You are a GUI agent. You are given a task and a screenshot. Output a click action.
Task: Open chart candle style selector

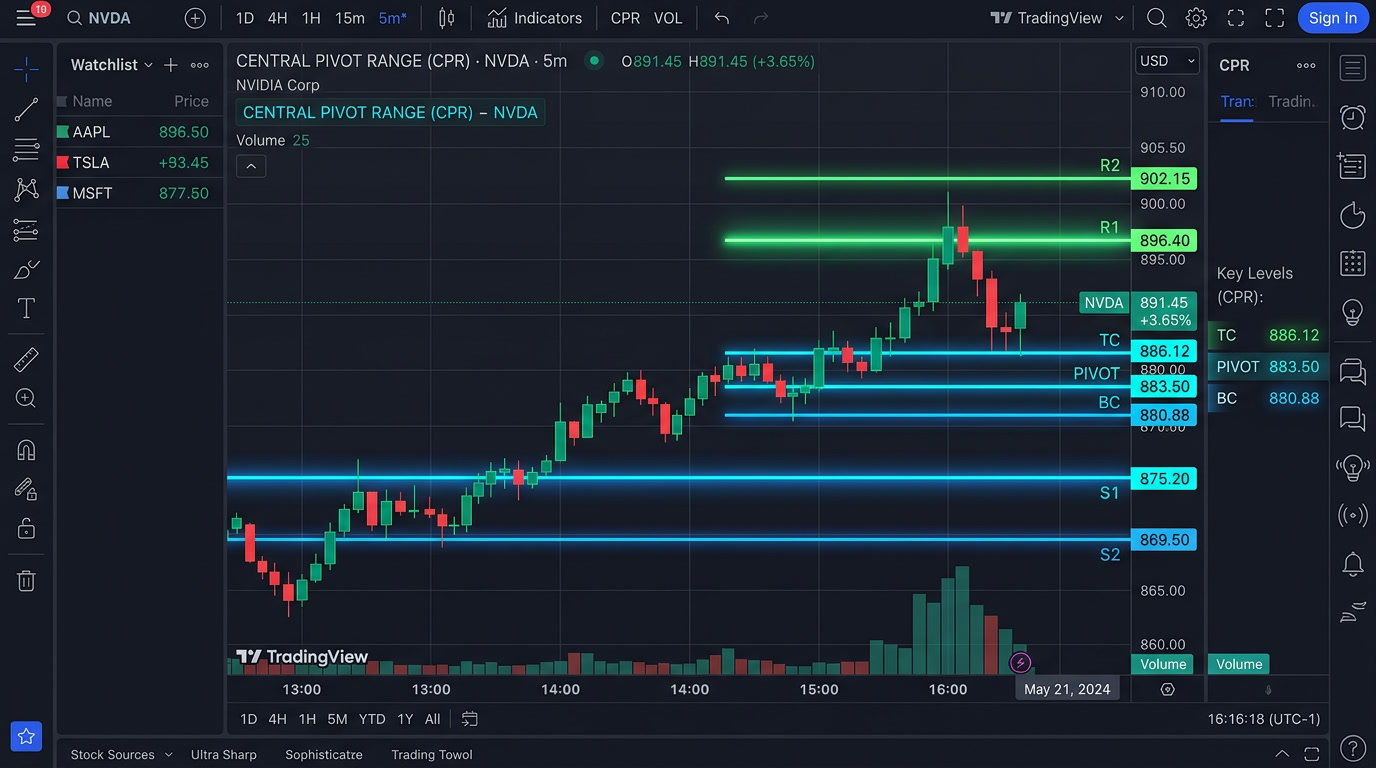point(446,18)
